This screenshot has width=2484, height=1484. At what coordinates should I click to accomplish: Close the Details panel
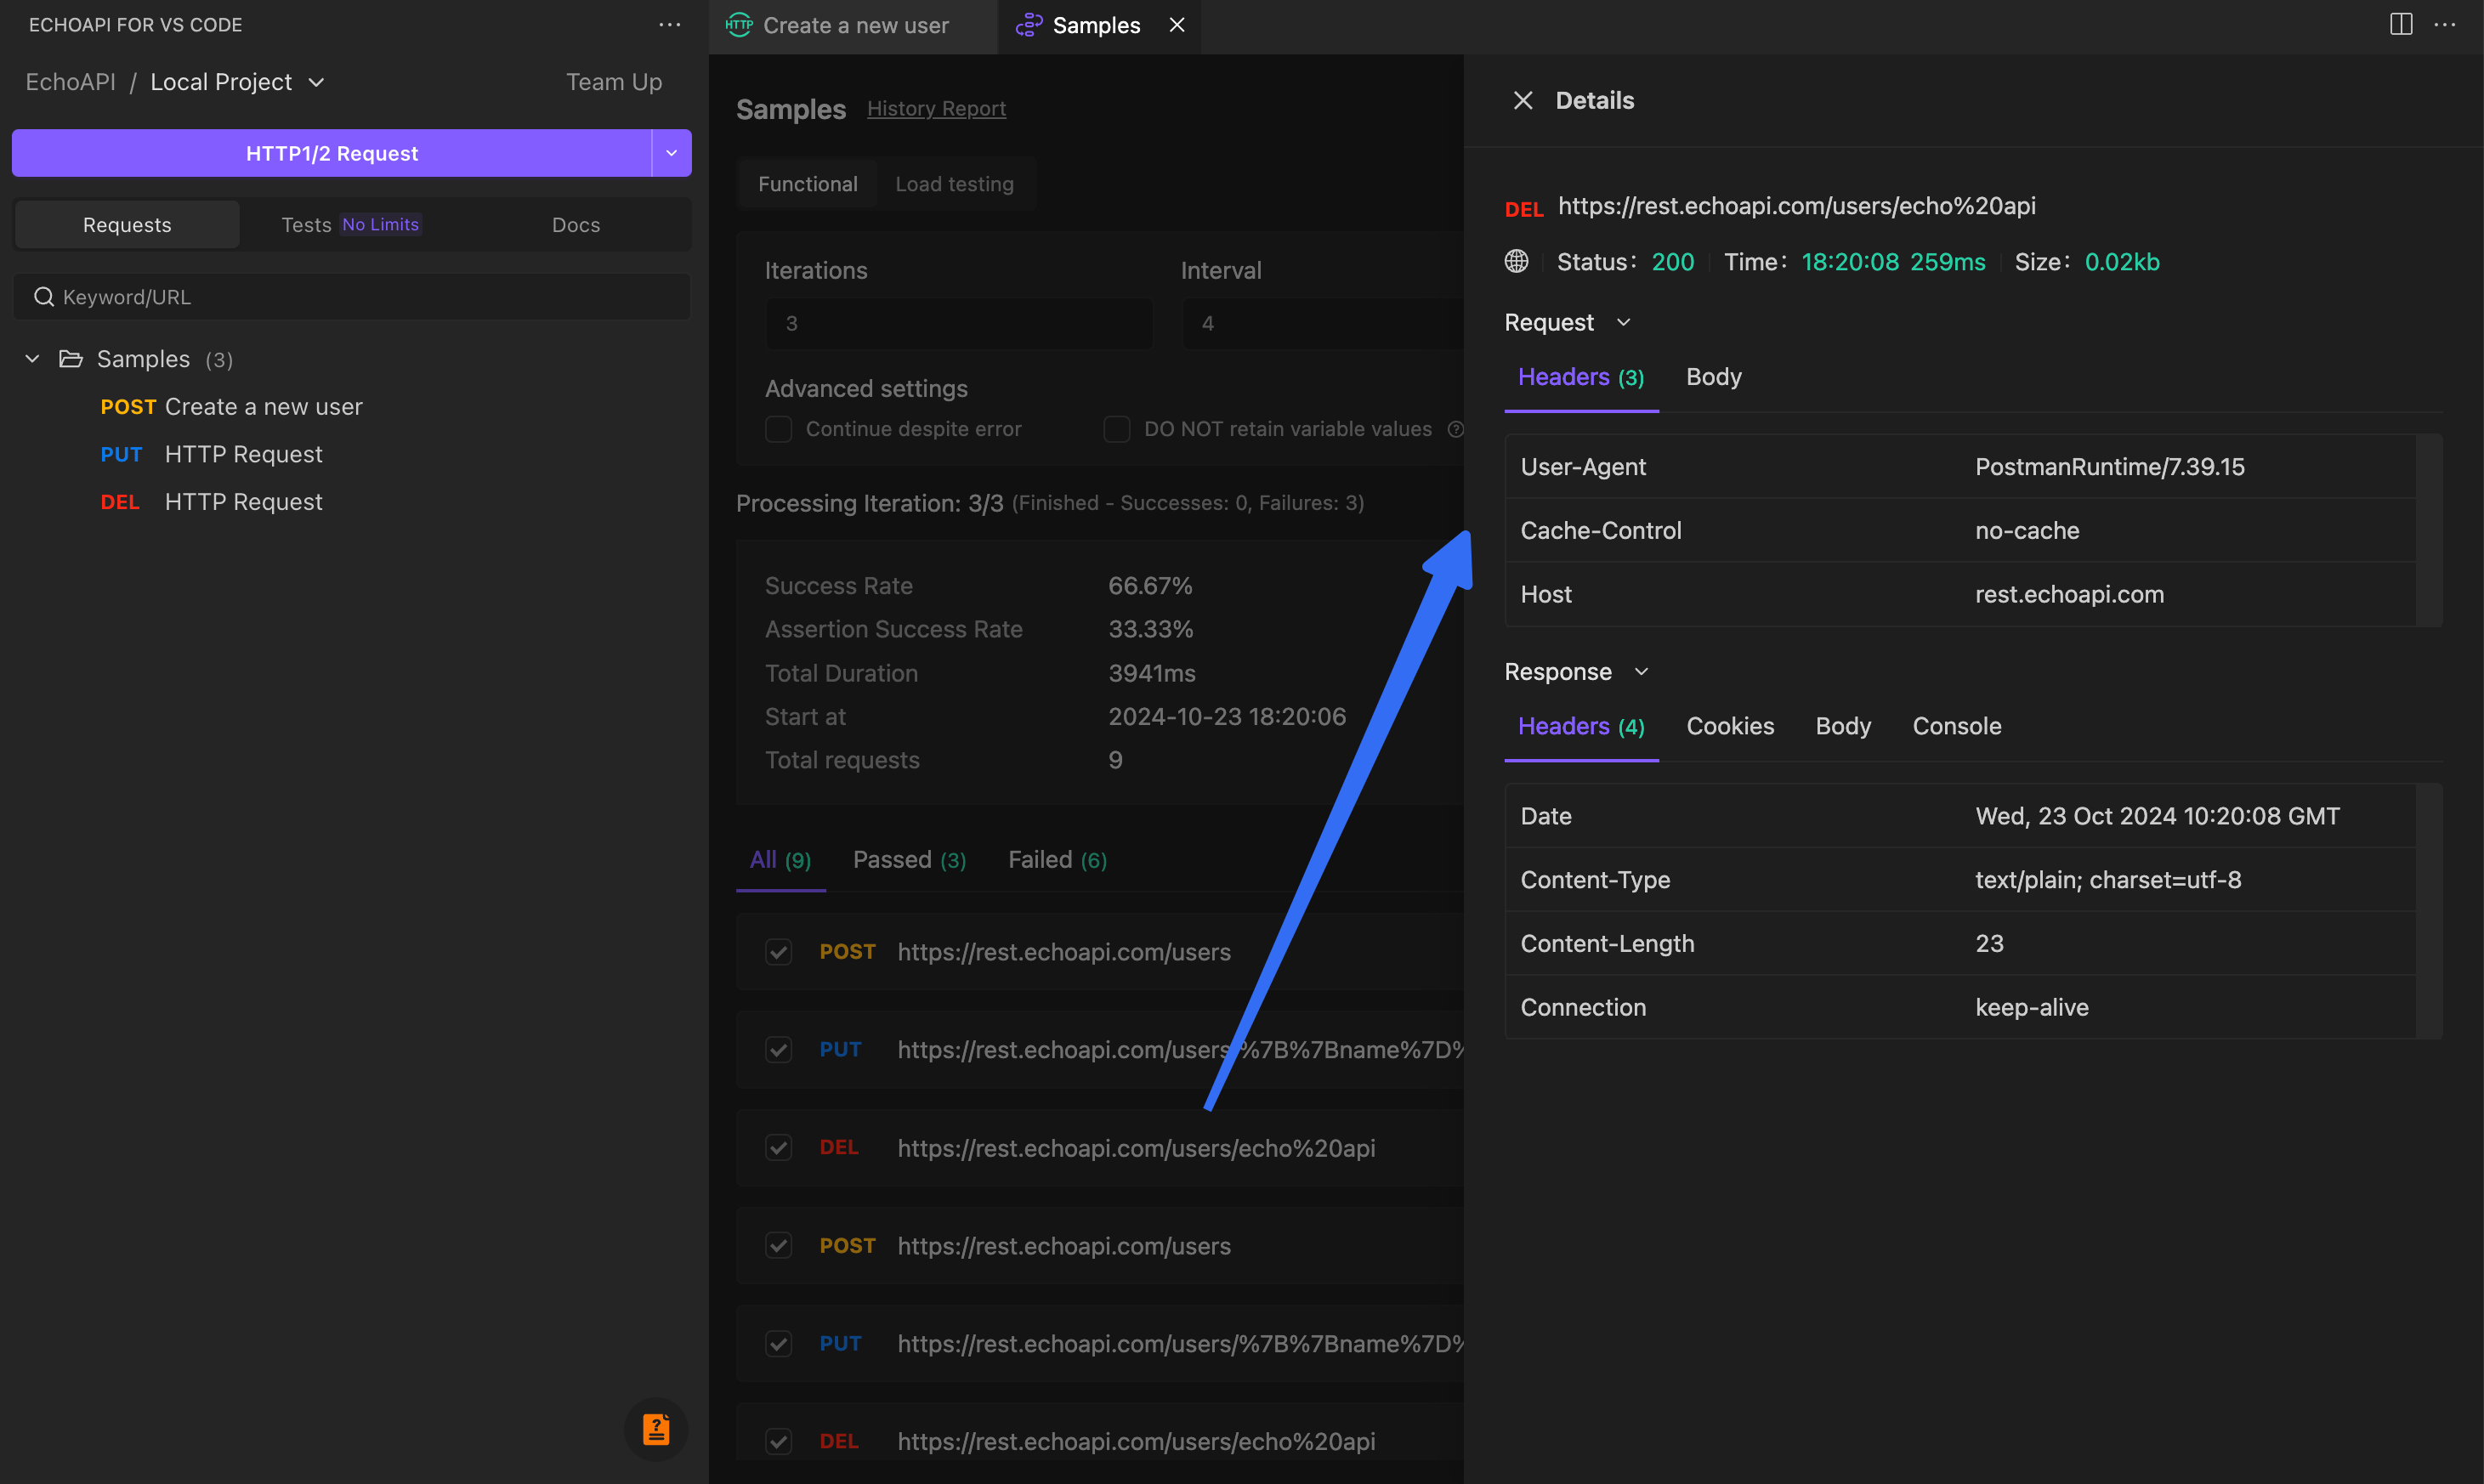click(x=1523, y=100)
